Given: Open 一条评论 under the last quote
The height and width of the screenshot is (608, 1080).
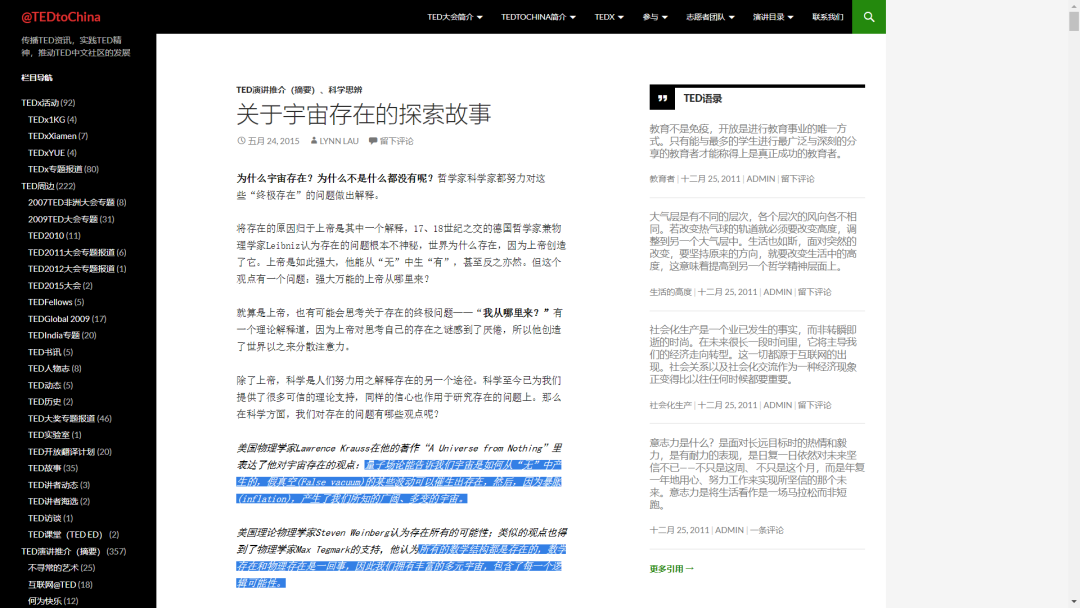Looking at the screenshot, I should click(767, 530).
